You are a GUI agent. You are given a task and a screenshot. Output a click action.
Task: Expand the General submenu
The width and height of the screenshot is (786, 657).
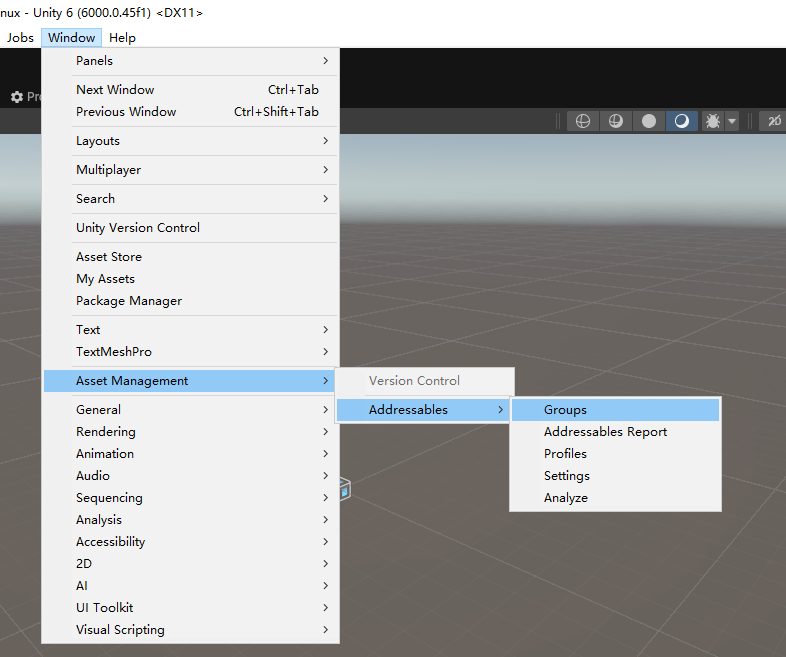tap(190, 410)
